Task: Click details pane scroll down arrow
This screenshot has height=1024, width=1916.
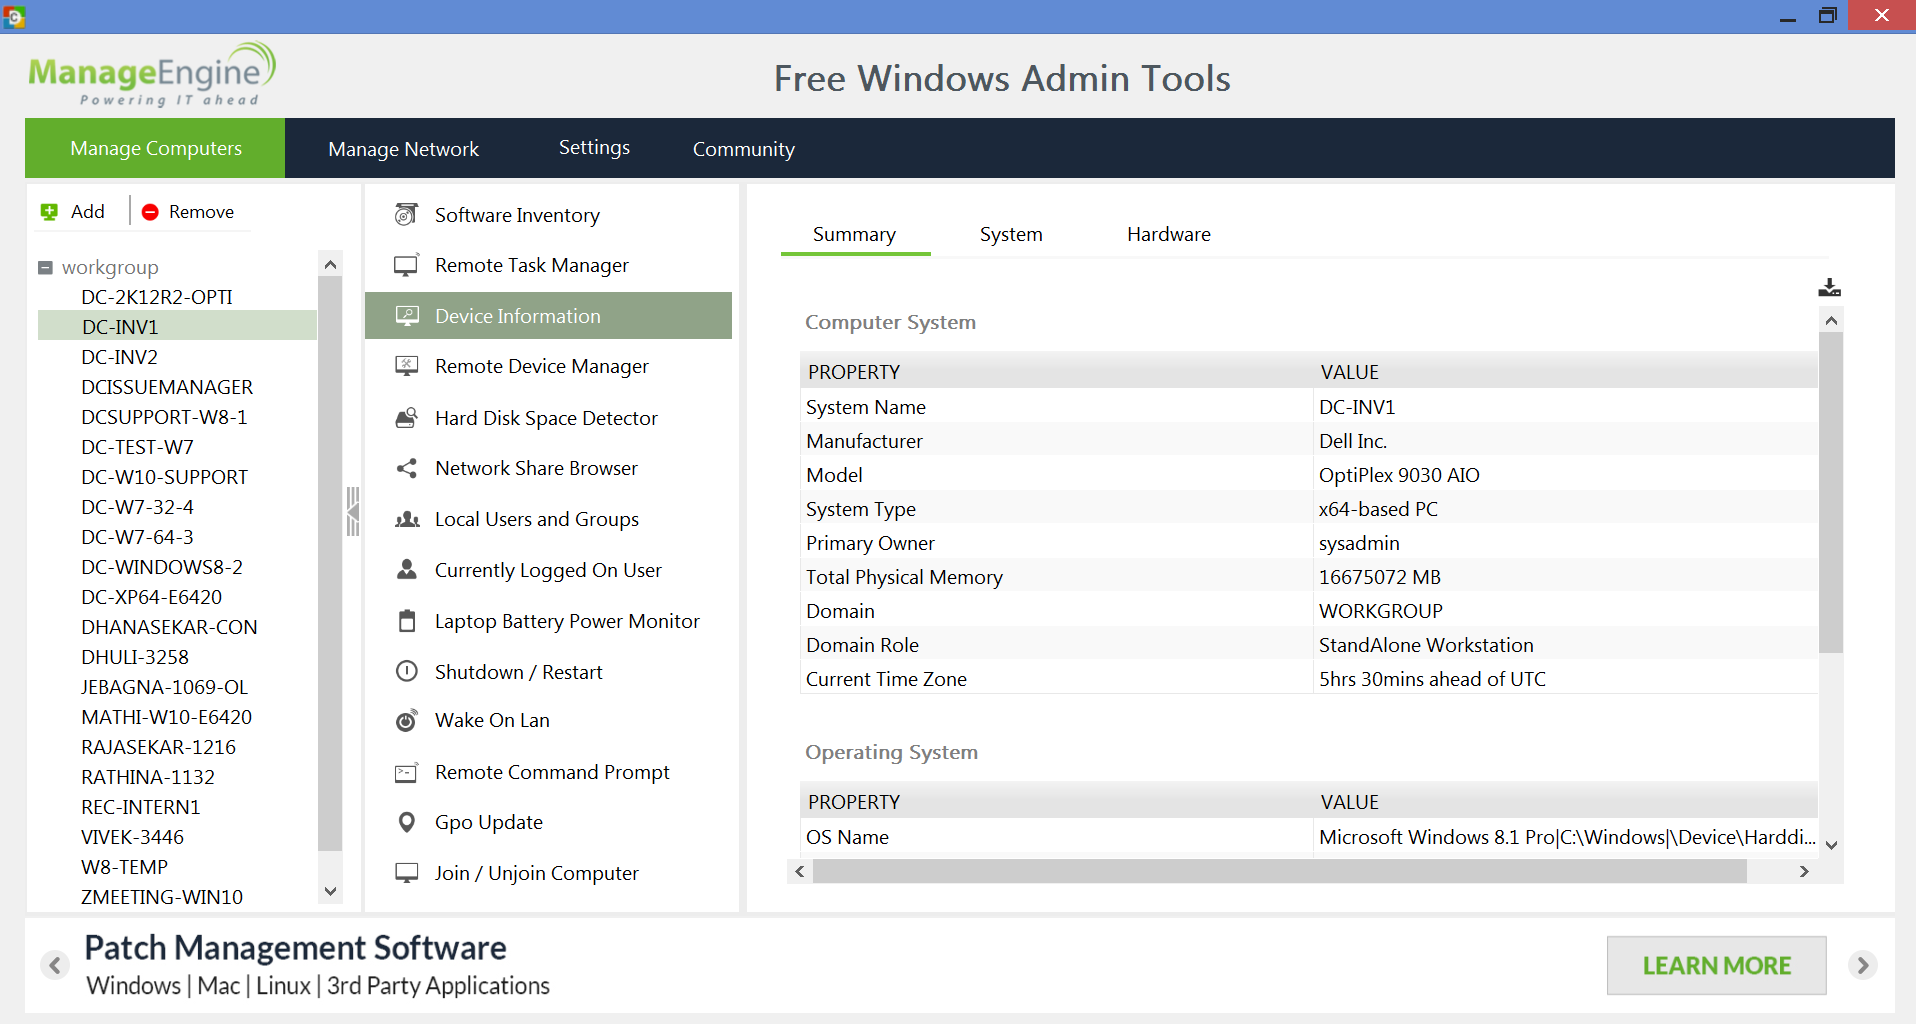Action: click(1831, 845)
